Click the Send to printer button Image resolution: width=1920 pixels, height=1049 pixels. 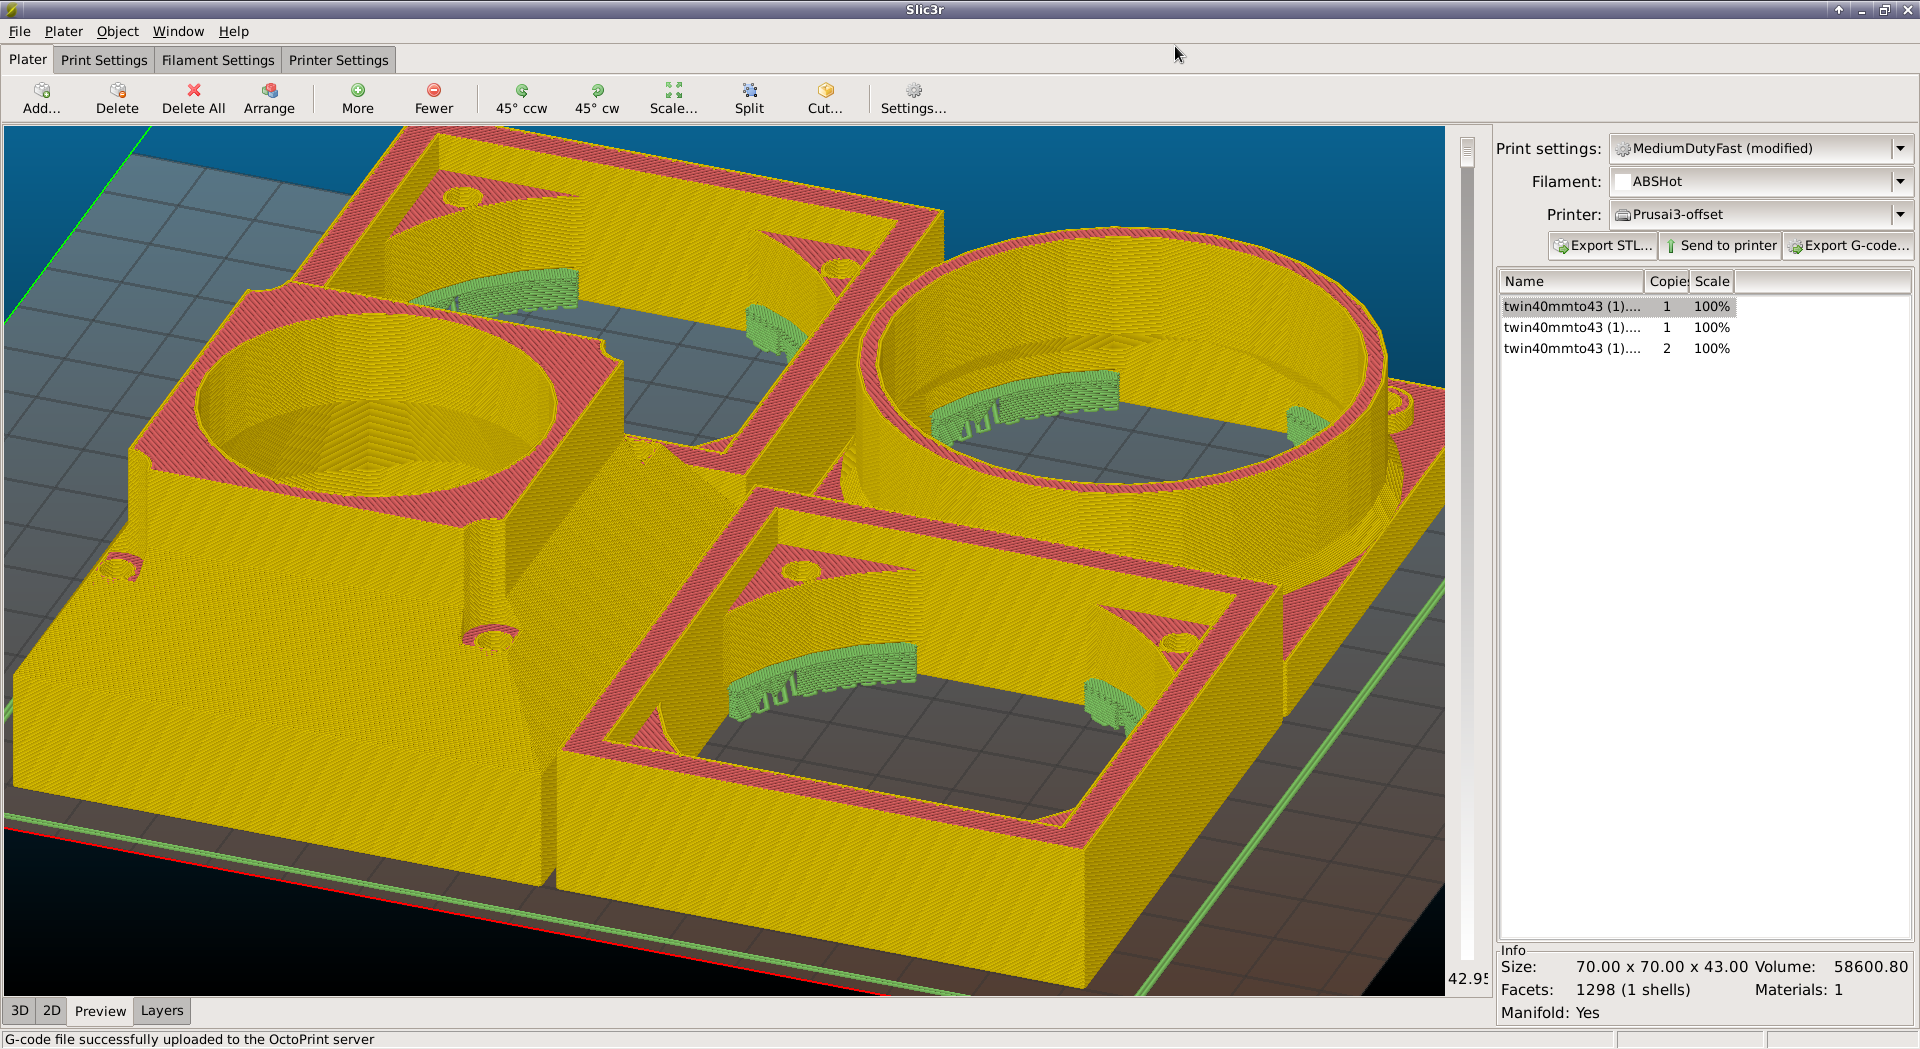(1719, 246)
